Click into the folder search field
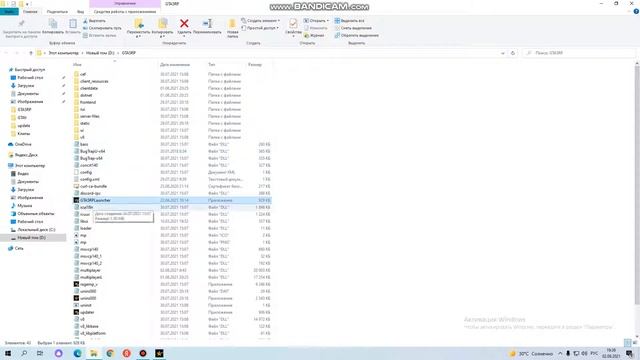Viewport: 640px width, 360px height. click(x=579, y=53)
